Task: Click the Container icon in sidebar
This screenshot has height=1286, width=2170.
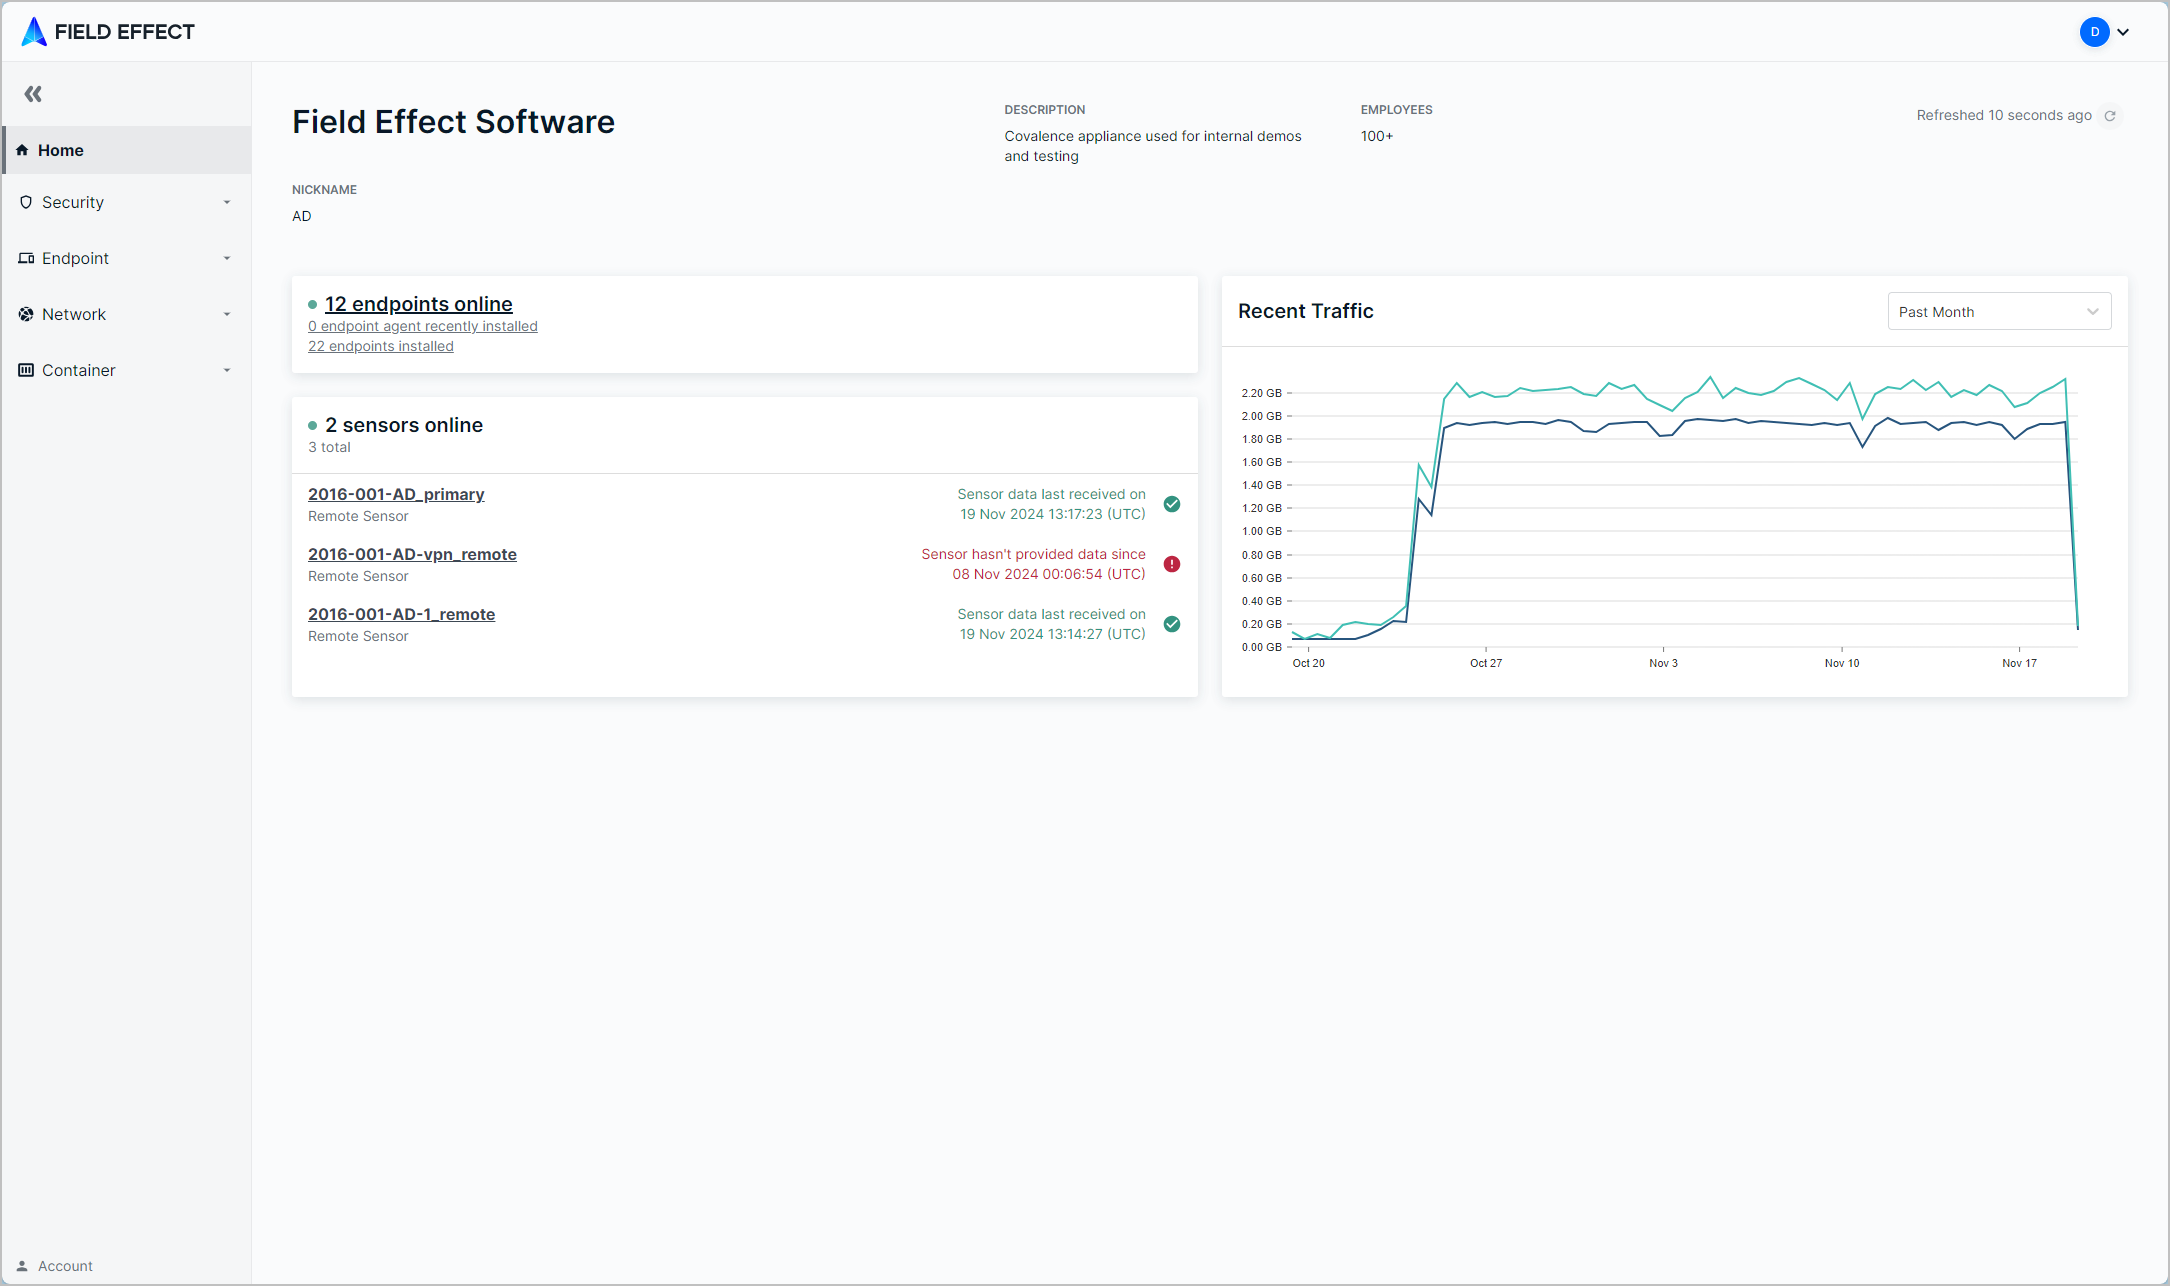Action: [26, 370]
